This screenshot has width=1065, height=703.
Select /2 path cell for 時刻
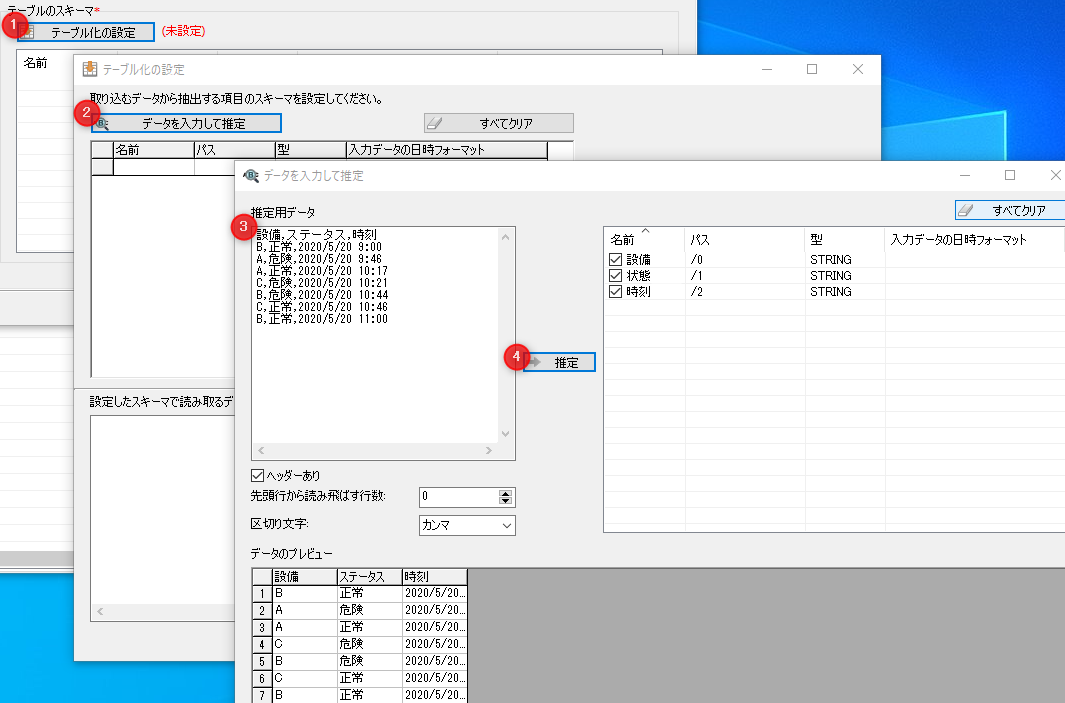[744, 291]
